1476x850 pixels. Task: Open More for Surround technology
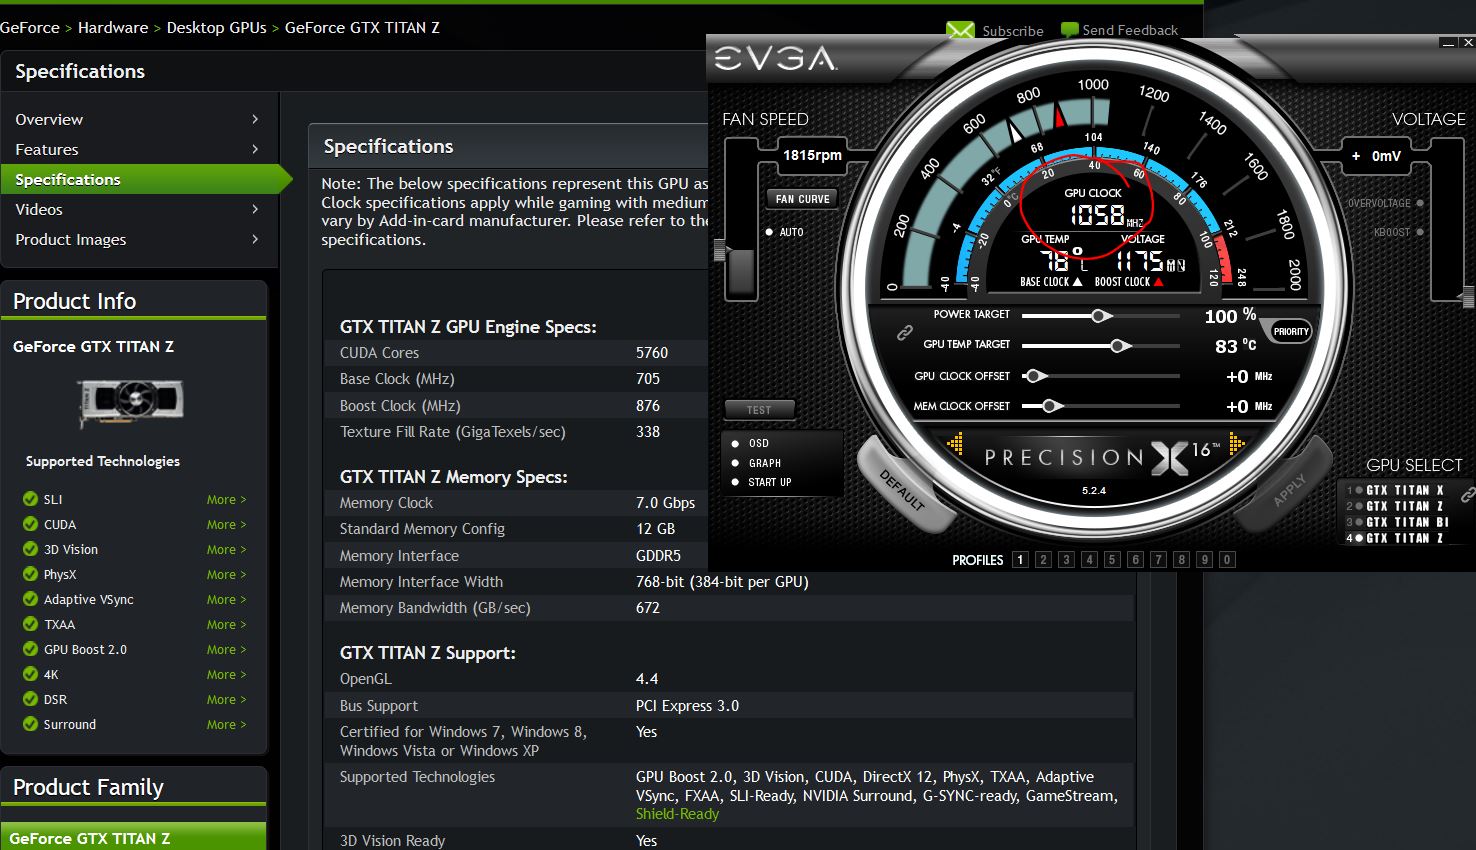(226, 724)
